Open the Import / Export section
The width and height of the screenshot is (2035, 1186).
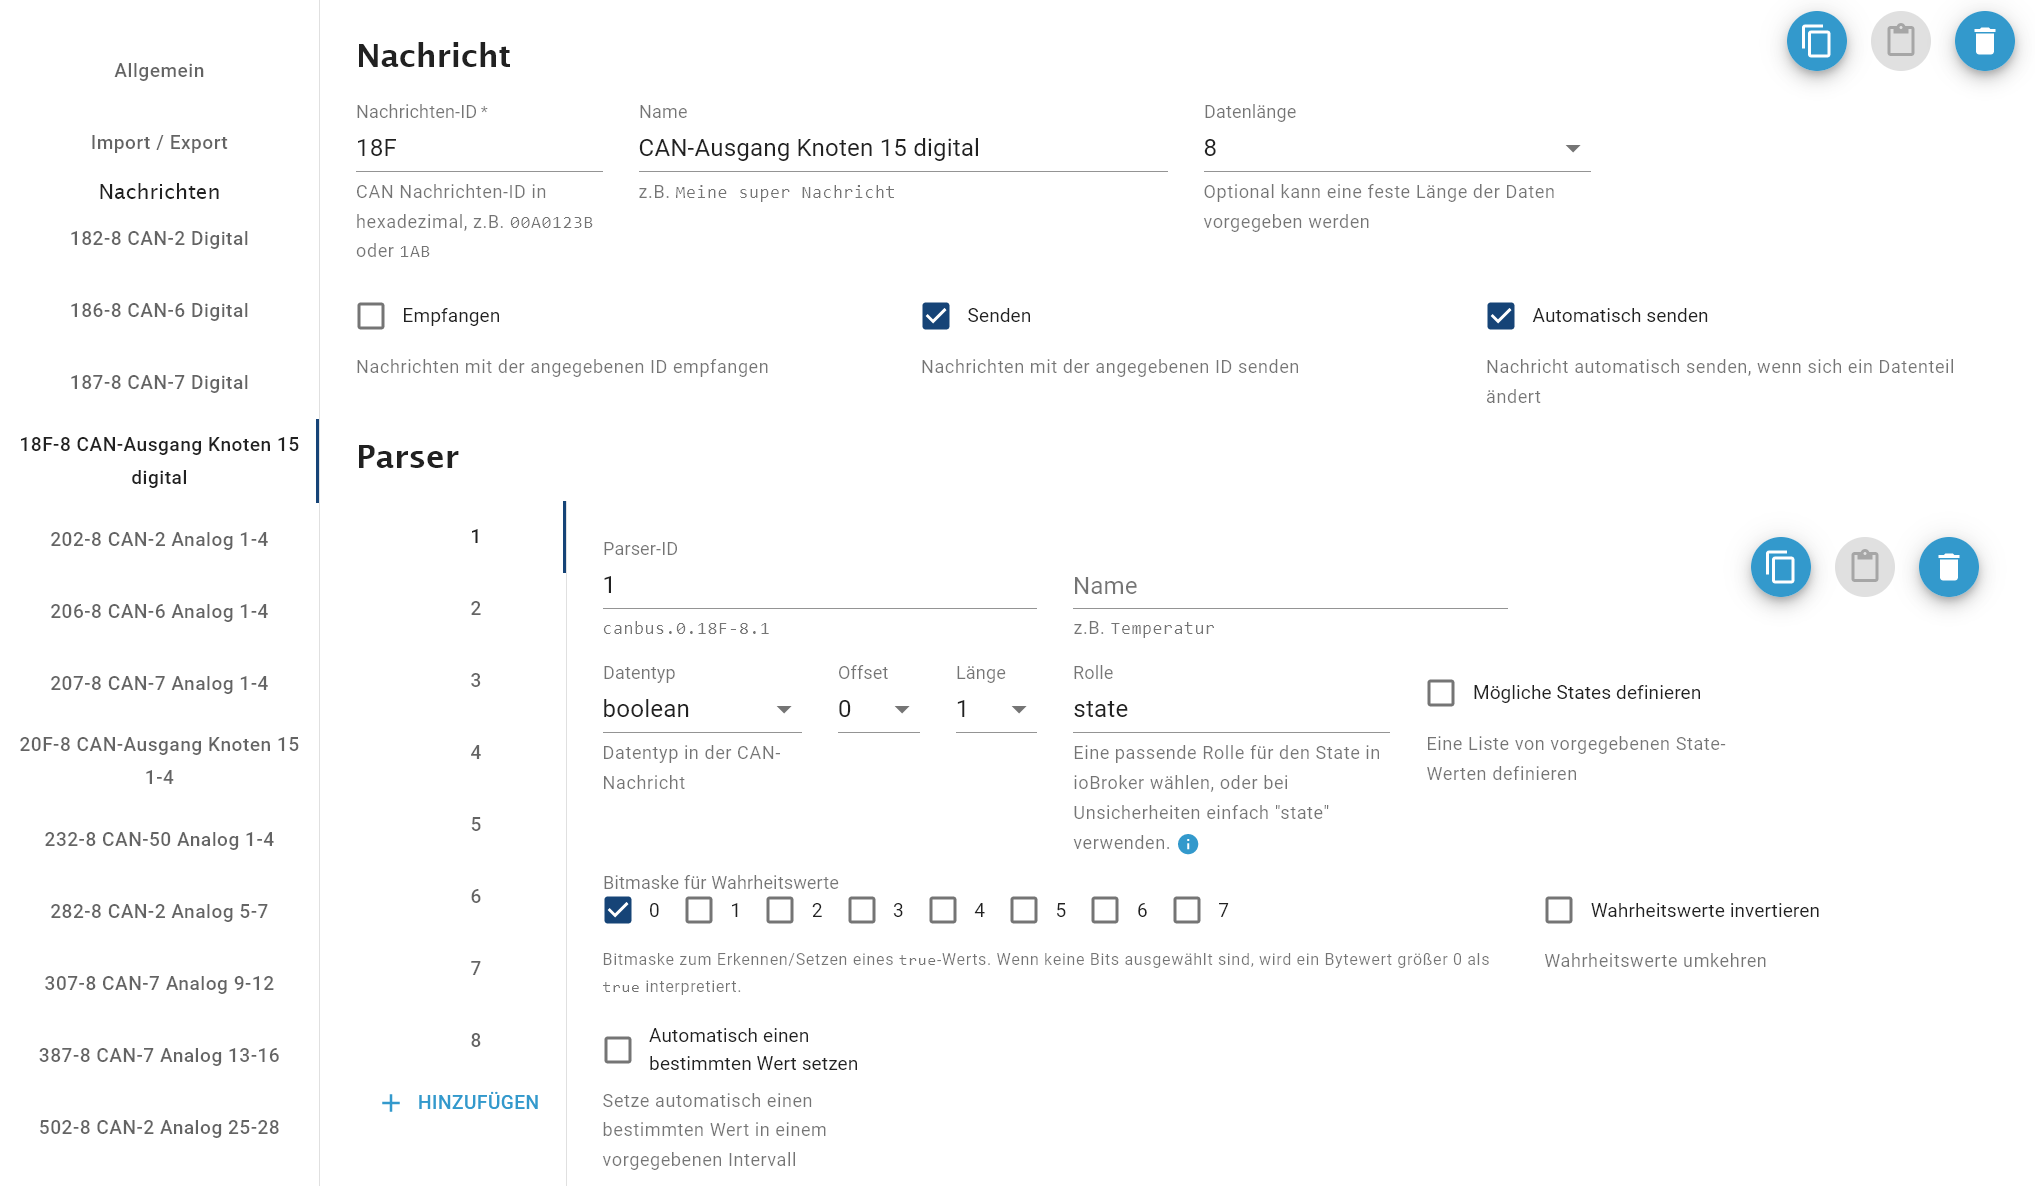pyautogui.click(x=159, y=142)
